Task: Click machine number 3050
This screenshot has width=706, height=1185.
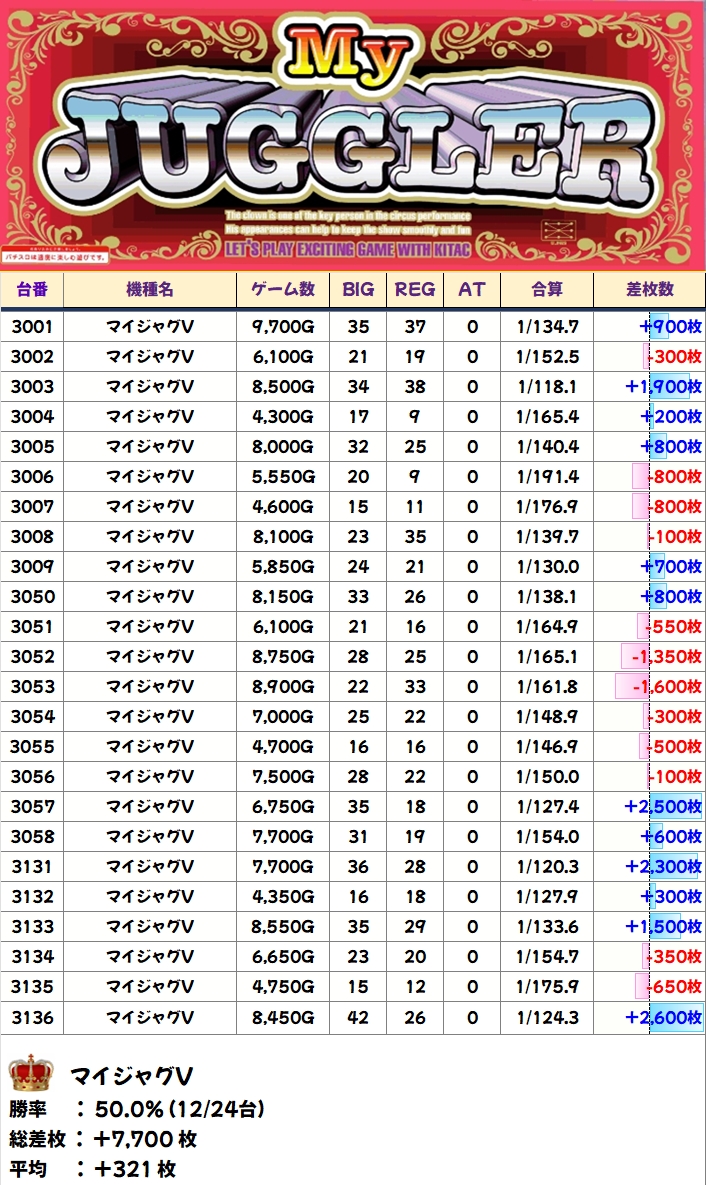Action: [x=32, y=597]
